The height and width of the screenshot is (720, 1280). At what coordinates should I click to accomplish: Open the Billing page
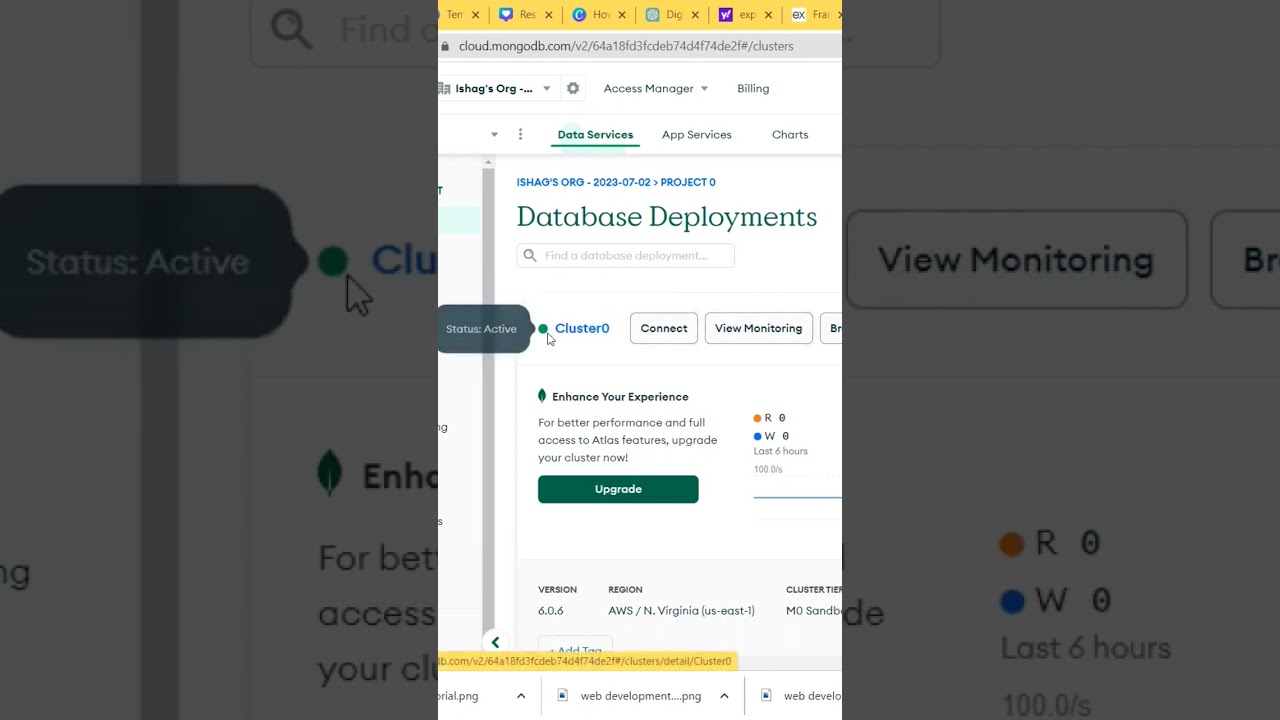753,88
